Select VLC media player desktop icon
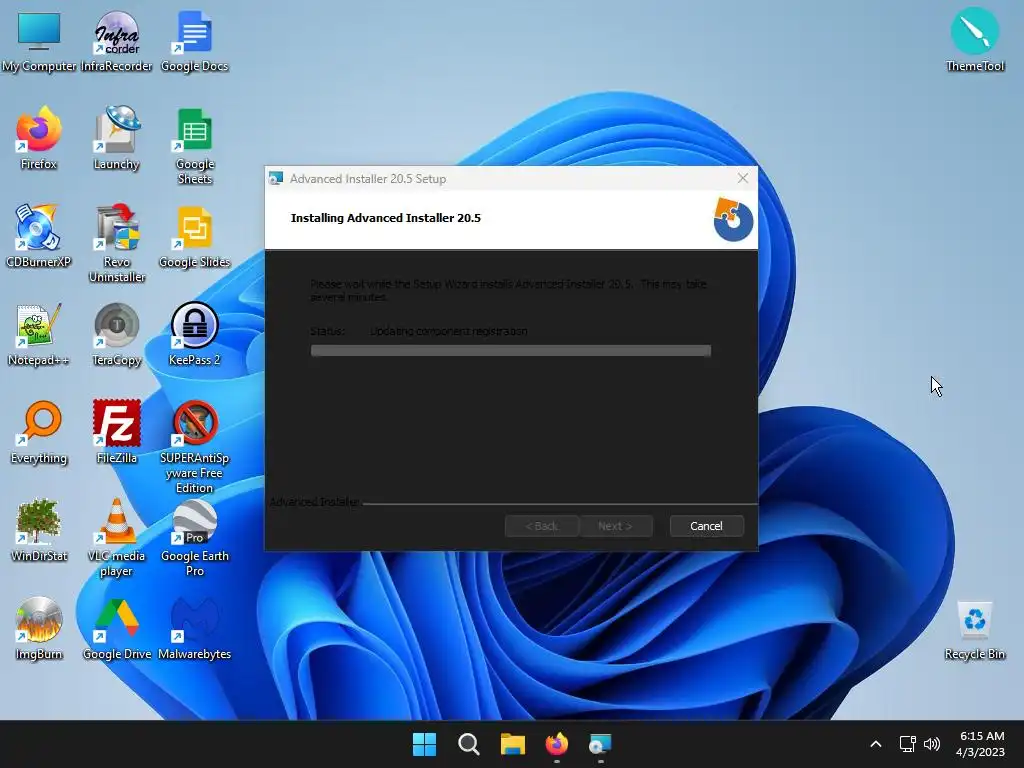 click(116, 537)
